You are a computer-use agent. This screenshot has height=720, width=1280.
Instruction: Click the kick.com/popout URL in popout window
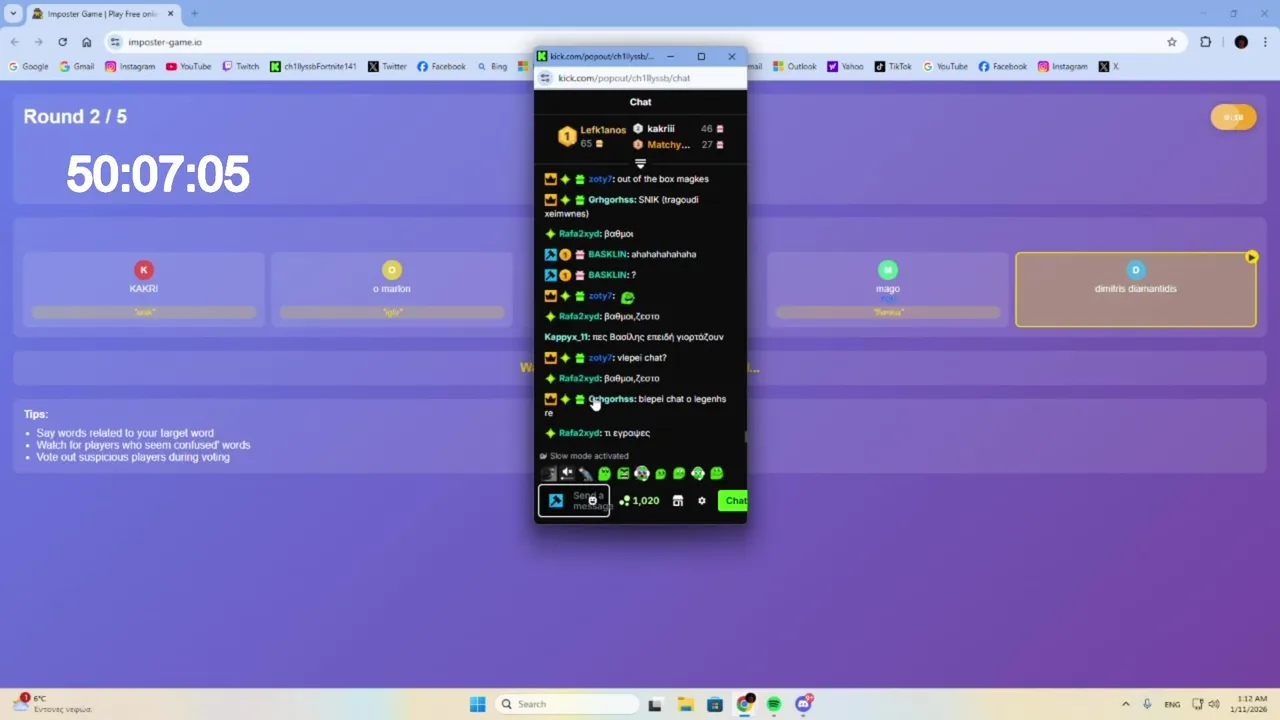pos(624,78)
